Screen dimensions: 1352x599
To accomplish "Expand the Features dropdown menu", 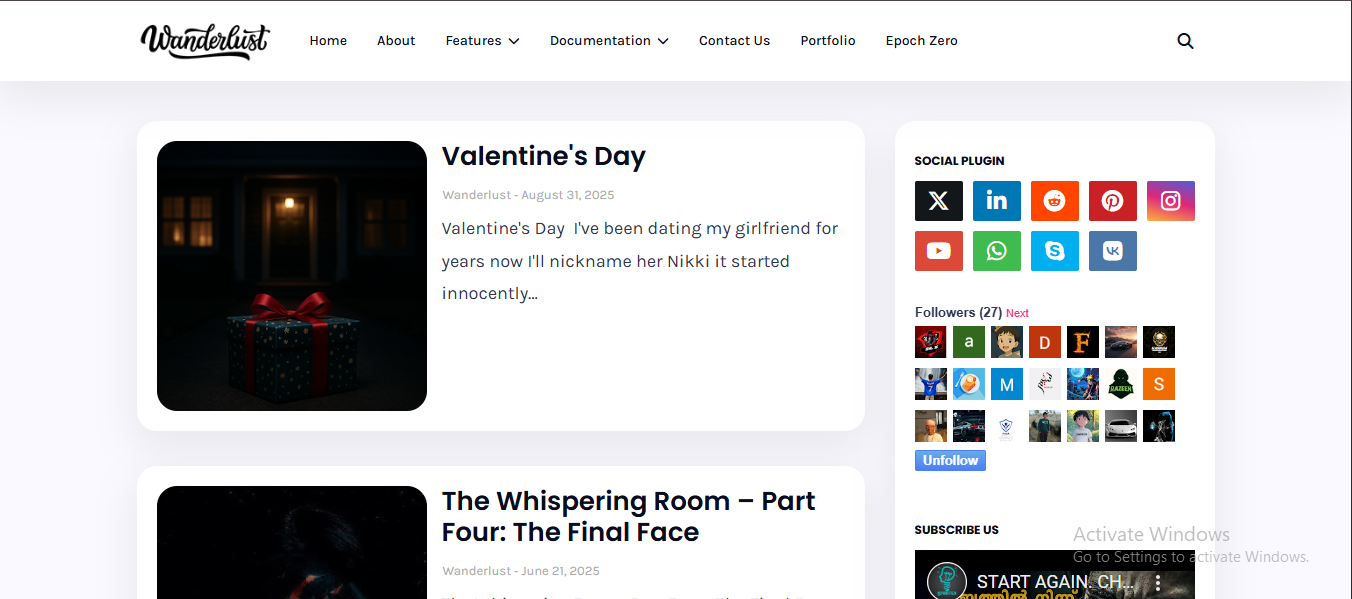I will point(482,41).
